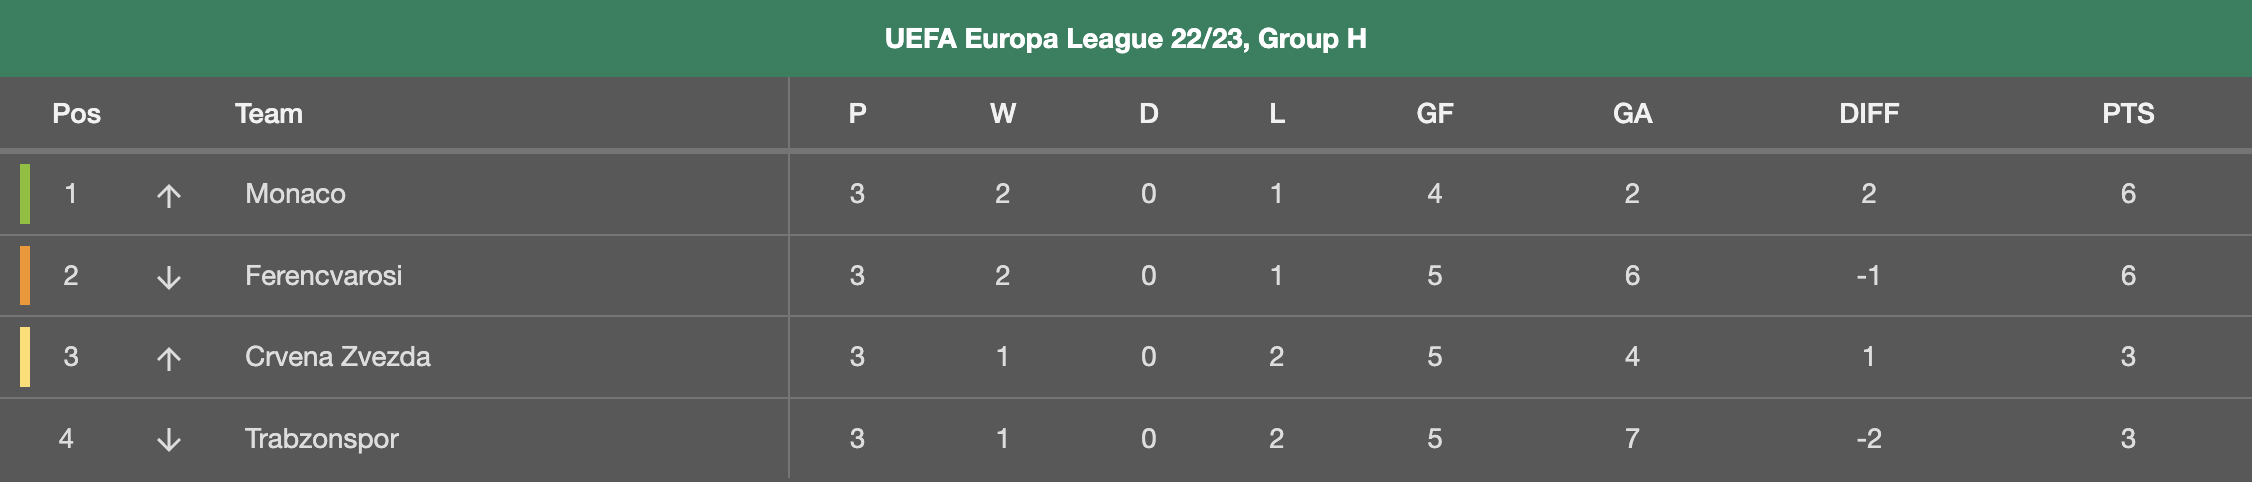Select Crvena Zvezda in the table
The image size is (2252, 482).
pyautogui.click(x=338, y=356)
